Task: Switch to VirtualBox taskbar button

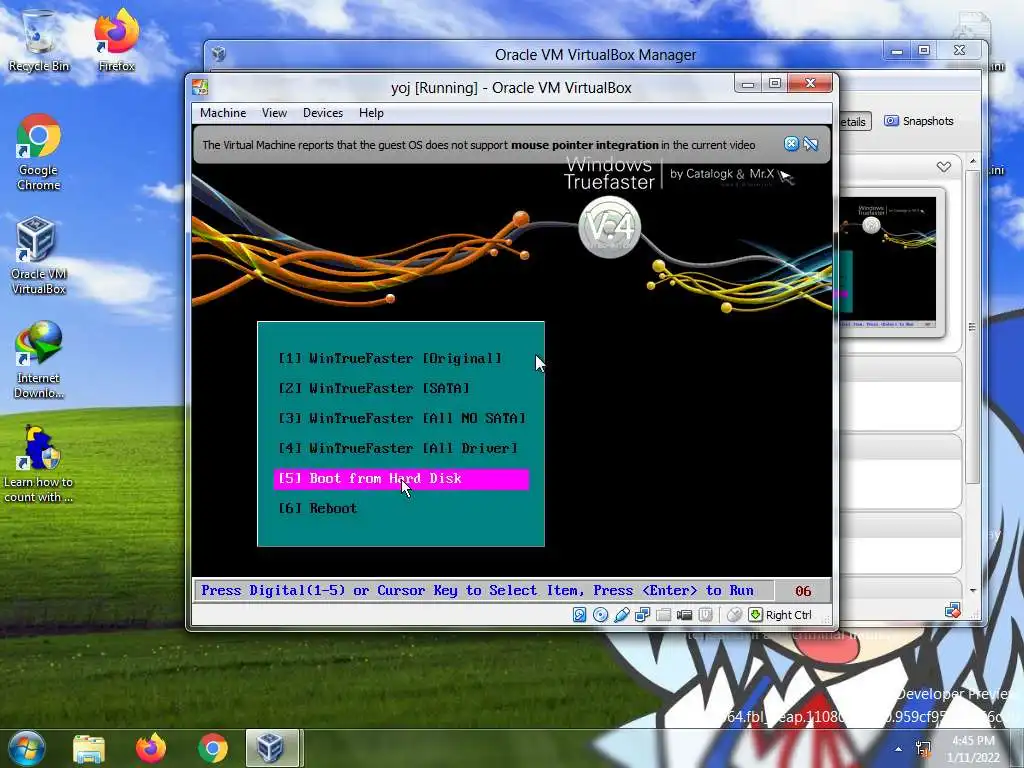Action: [272, 748]
